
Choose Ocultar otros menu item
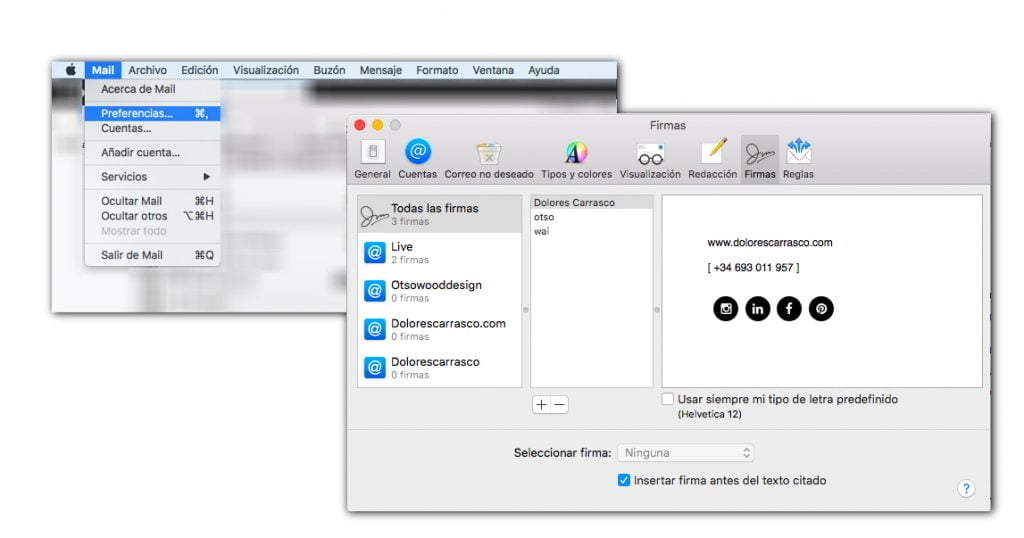152,216
